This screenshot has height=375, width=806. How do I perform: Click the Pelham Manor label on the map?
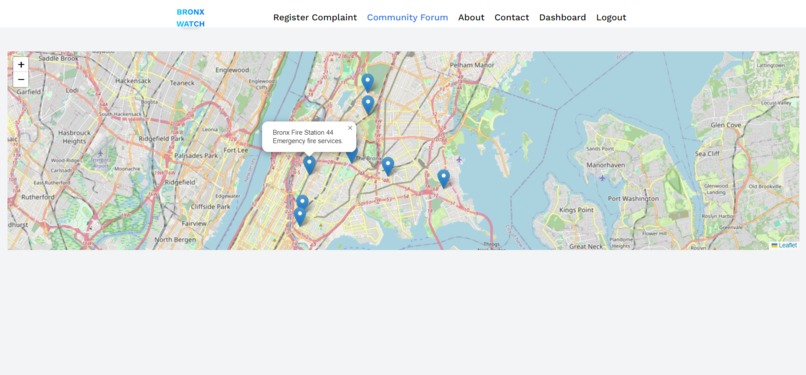[x=471, y=65]
